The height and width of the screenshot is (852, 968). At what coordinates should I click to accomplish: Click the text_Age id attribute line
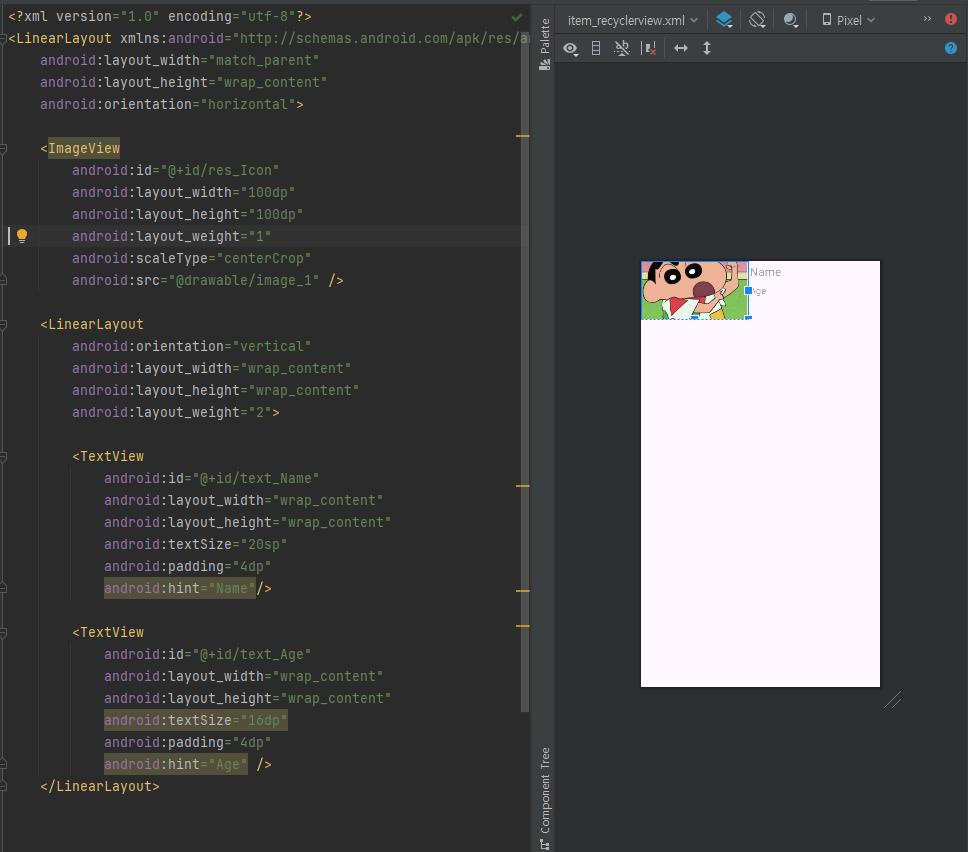(x=207, y=654)
